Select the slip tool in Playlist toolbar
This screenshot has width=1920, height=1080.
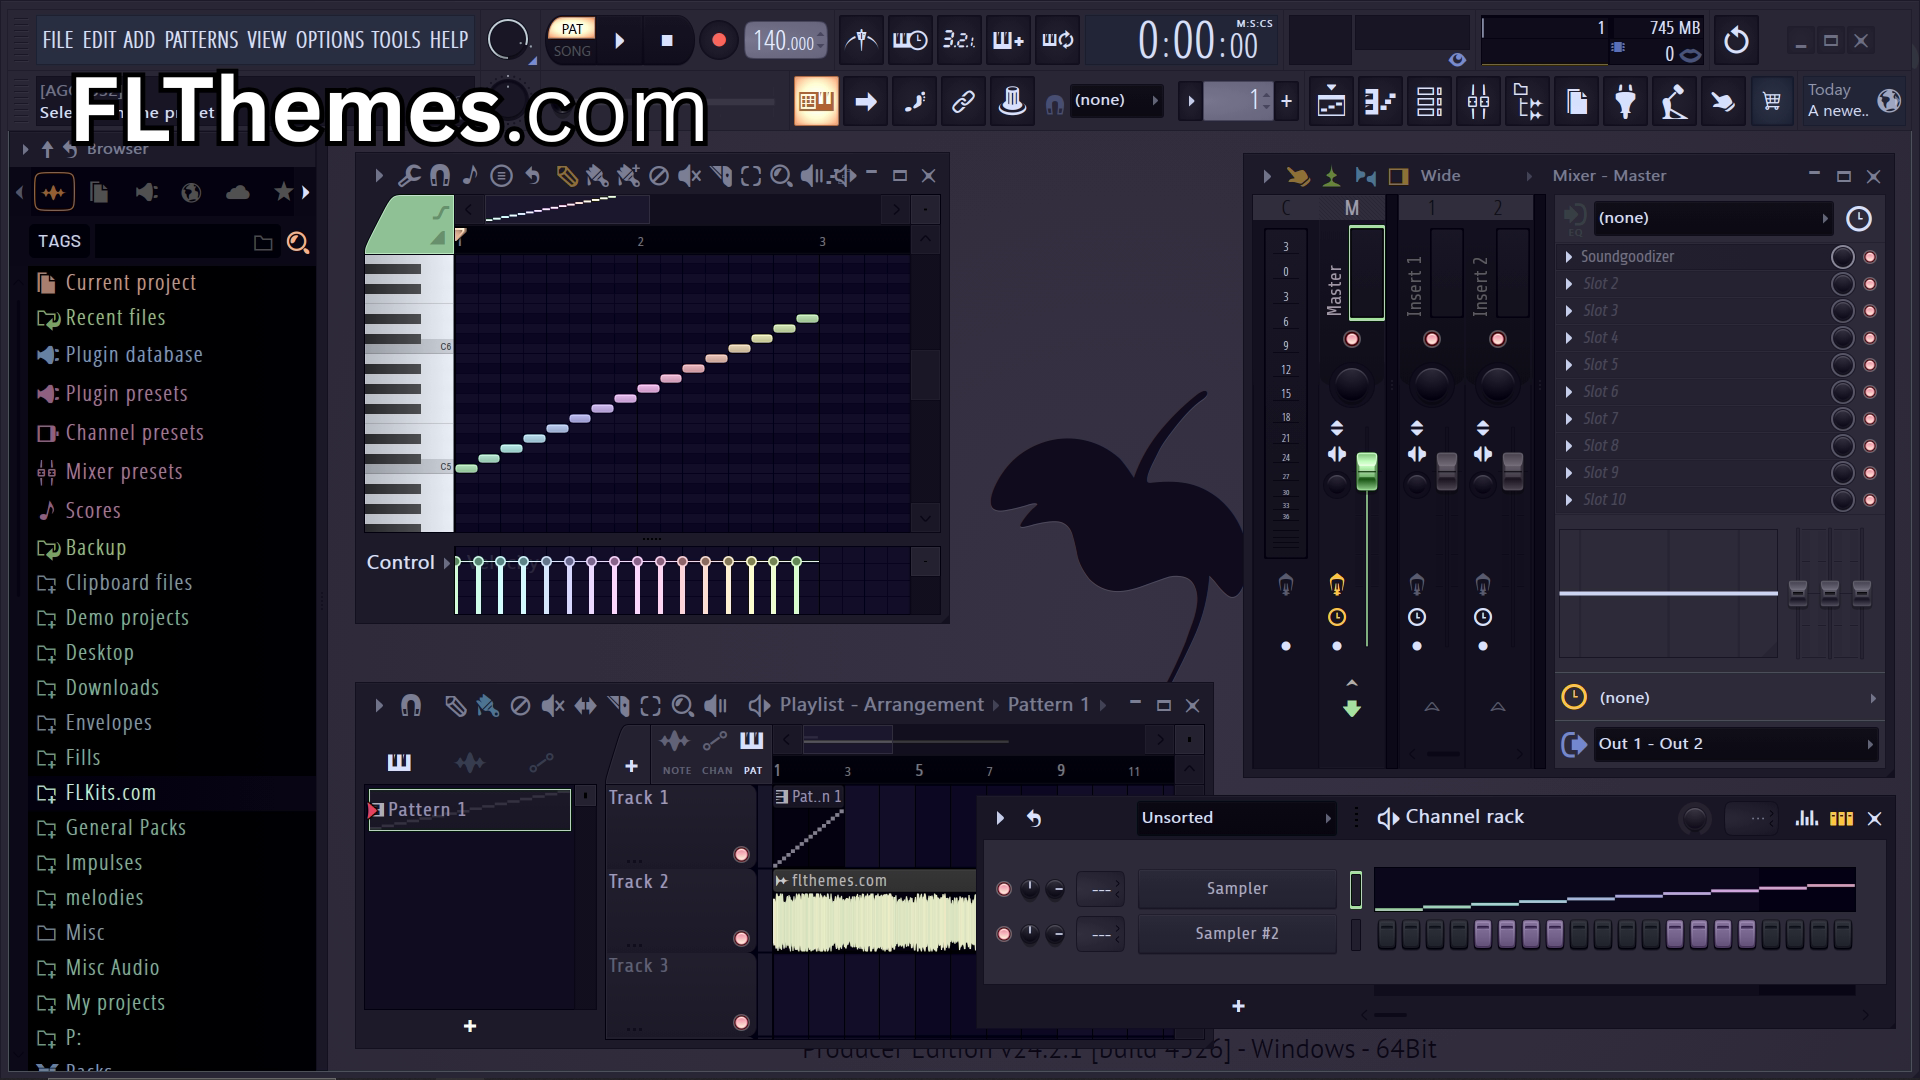(x=586, y=706)
